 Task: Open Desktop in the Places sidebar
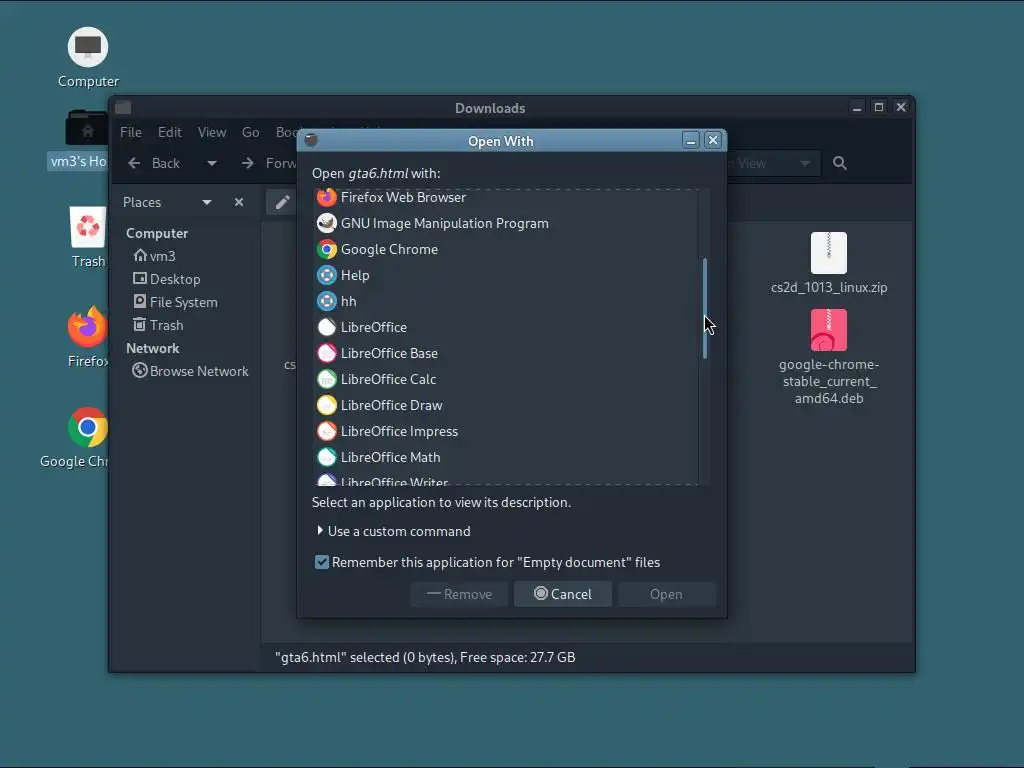pyautogui.click(x=167, y=279)
